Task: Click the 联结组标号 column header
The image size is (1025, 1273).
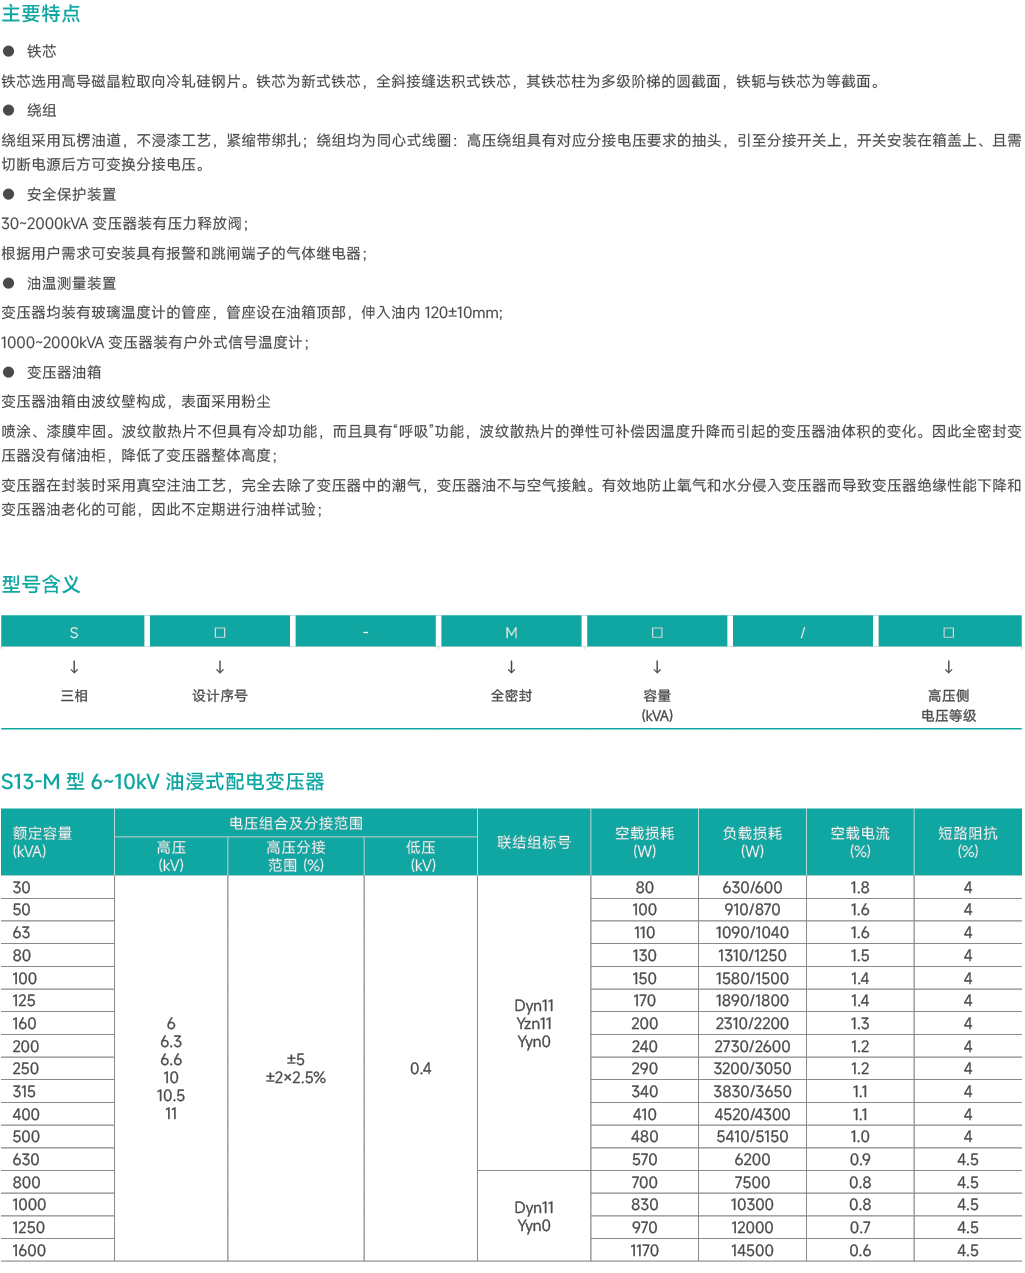Action: tap(534, 842)
